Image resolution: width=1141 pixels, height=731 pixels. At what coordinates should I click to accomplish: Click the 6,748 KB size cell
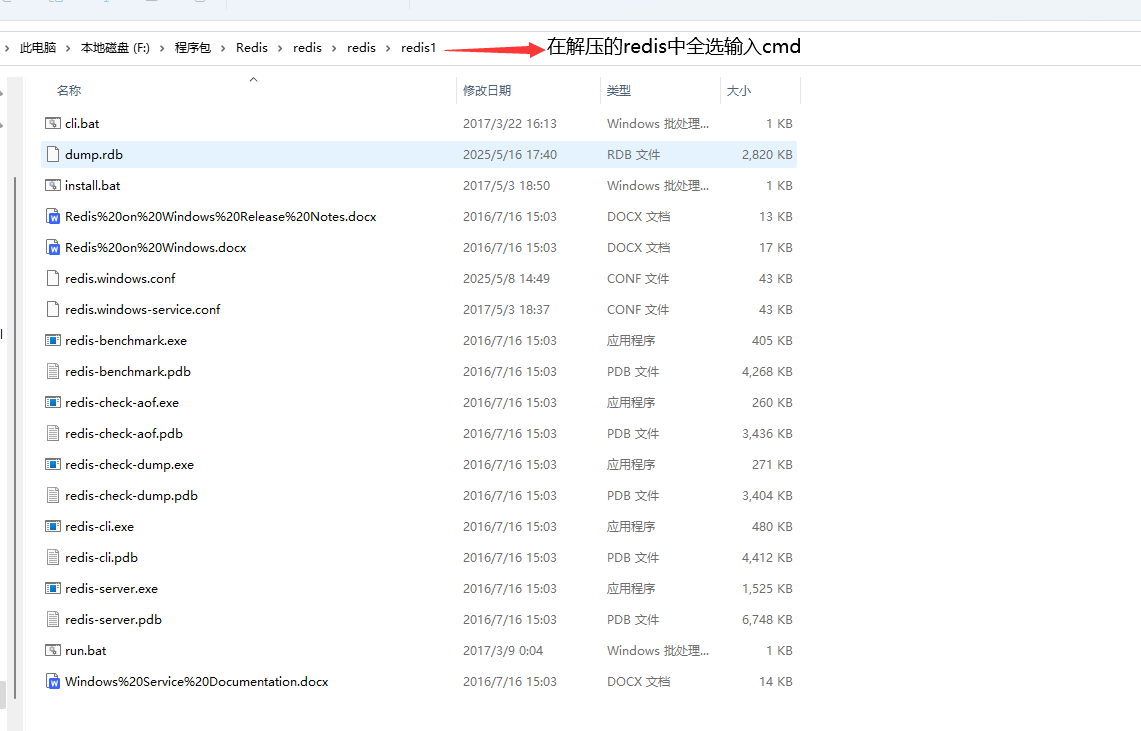tap(767, 620)
